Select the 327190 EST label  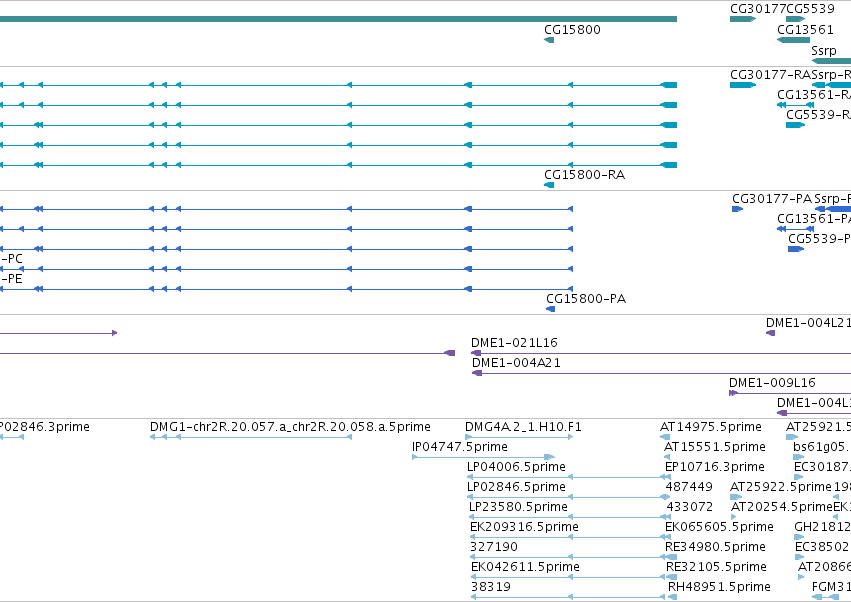[x=494, y=547]
